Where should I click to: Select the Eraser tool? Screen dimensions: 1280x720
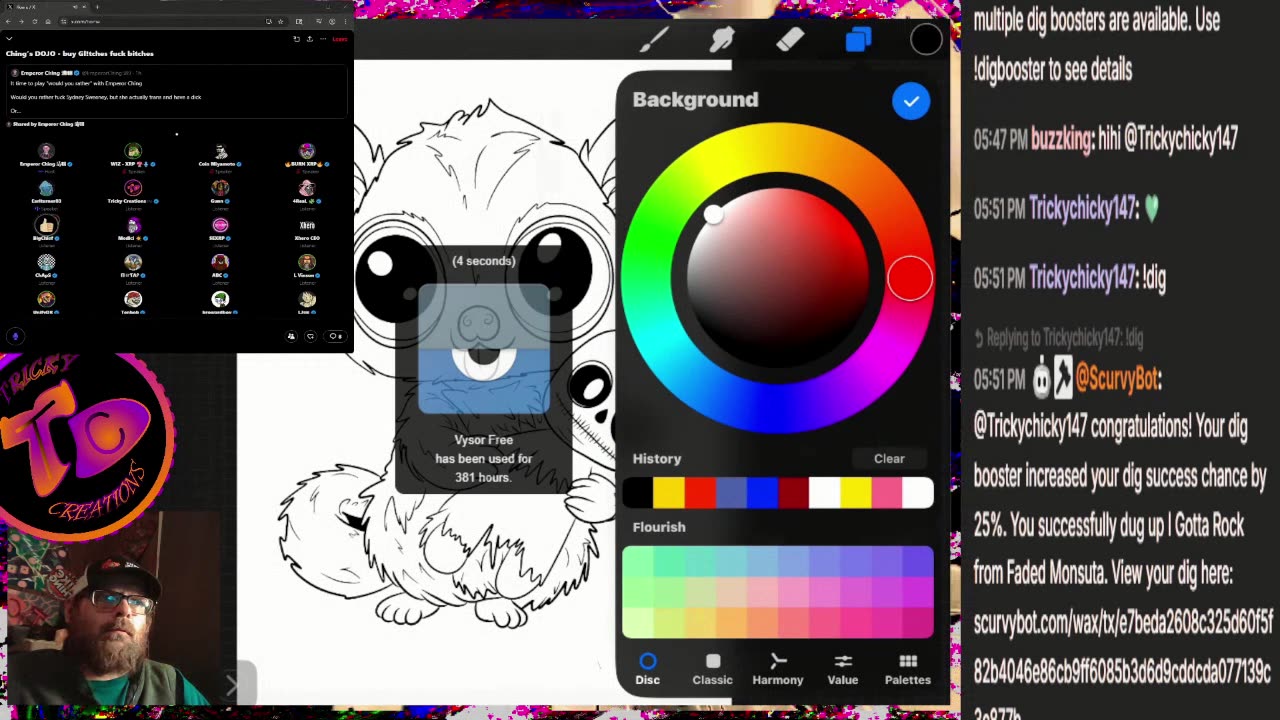(x=790, y=39)
